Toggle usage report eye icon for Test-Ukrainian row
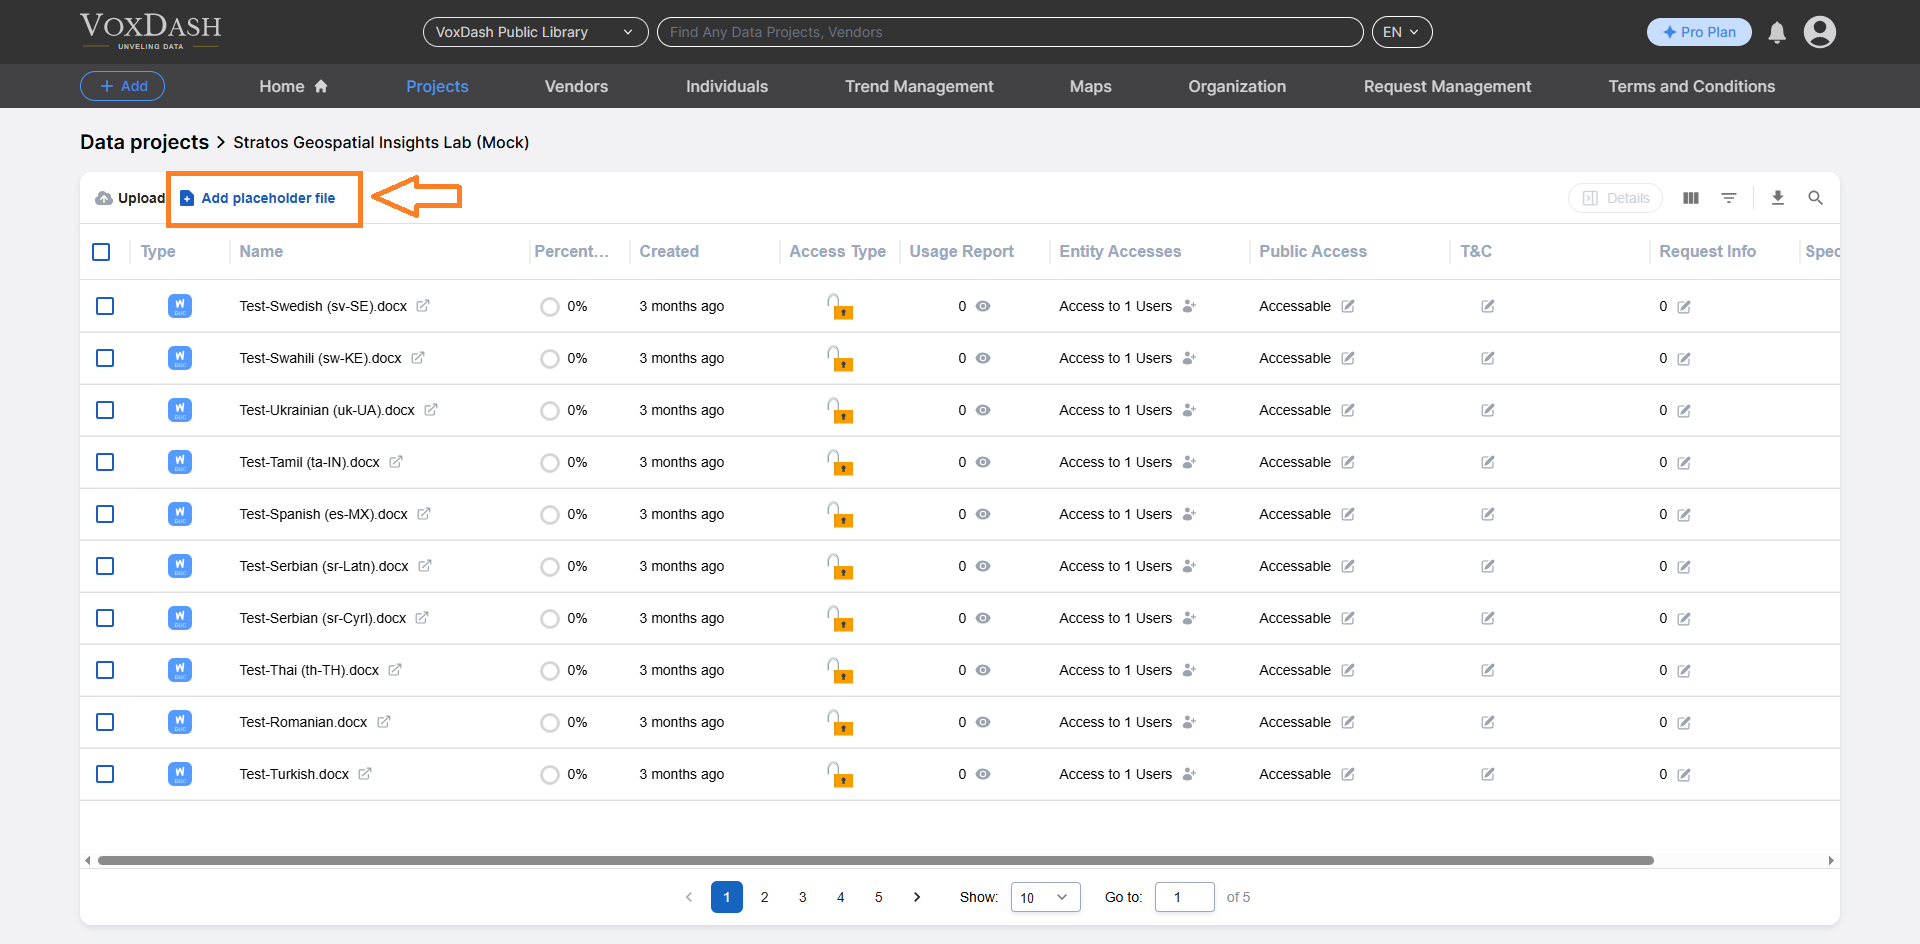 [983, 410]
